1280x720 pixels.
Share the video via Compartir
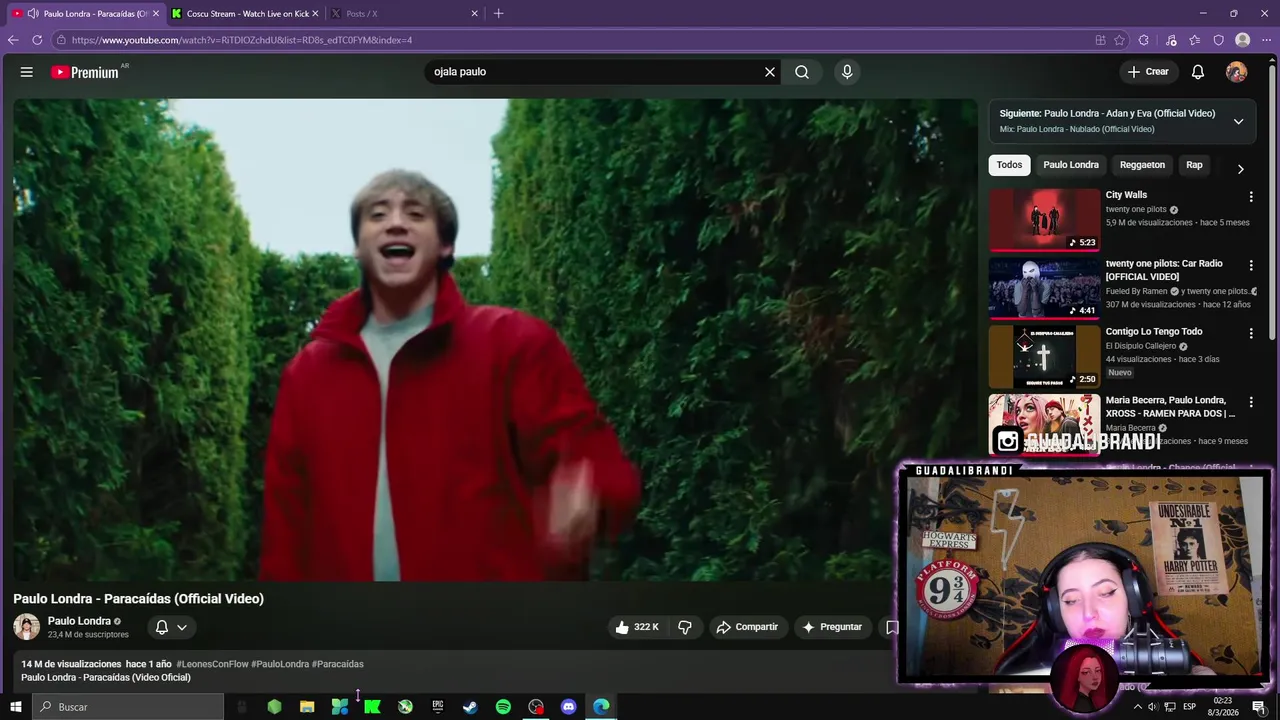click(x=747, y=627)
